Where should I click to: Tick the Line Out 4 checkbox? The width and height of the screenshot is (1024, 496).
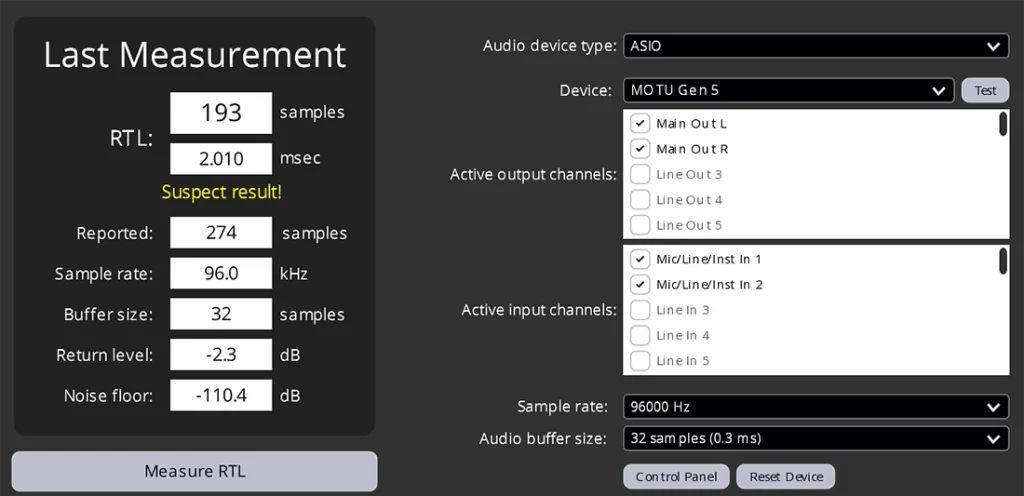pyautogui.click(x=640, y=200)
